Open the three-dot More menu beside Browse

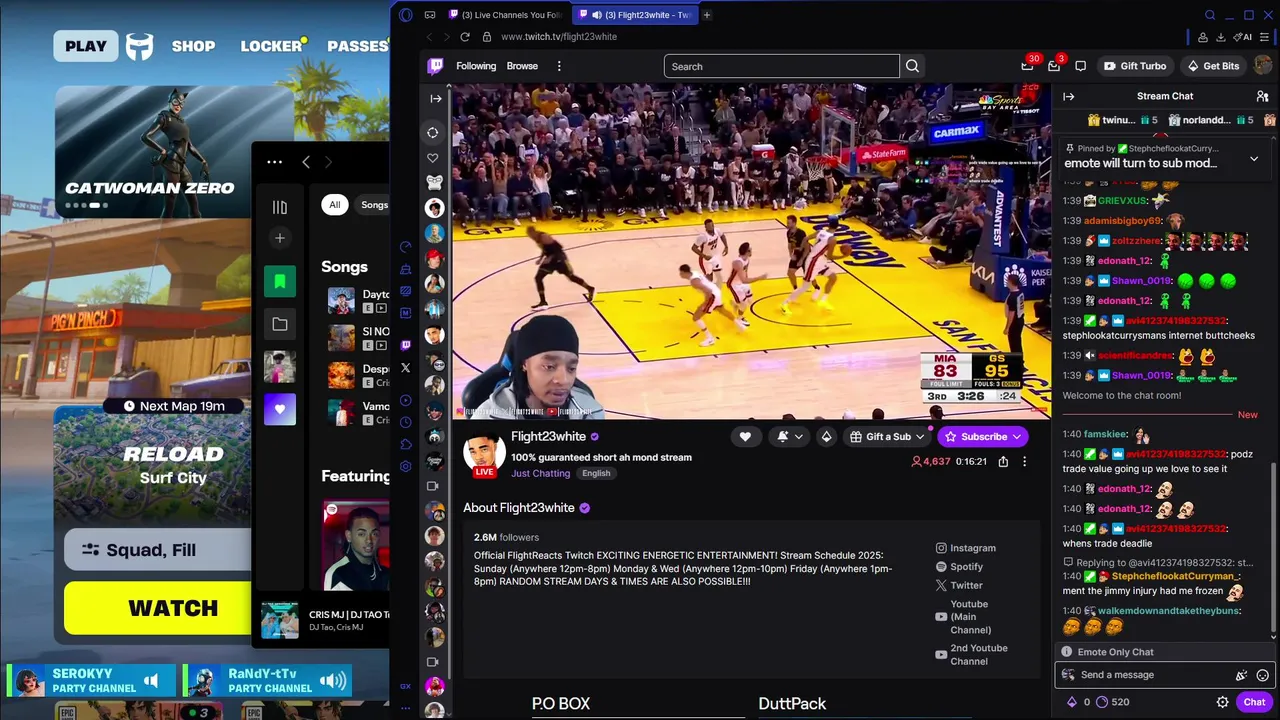coord(559,66)
